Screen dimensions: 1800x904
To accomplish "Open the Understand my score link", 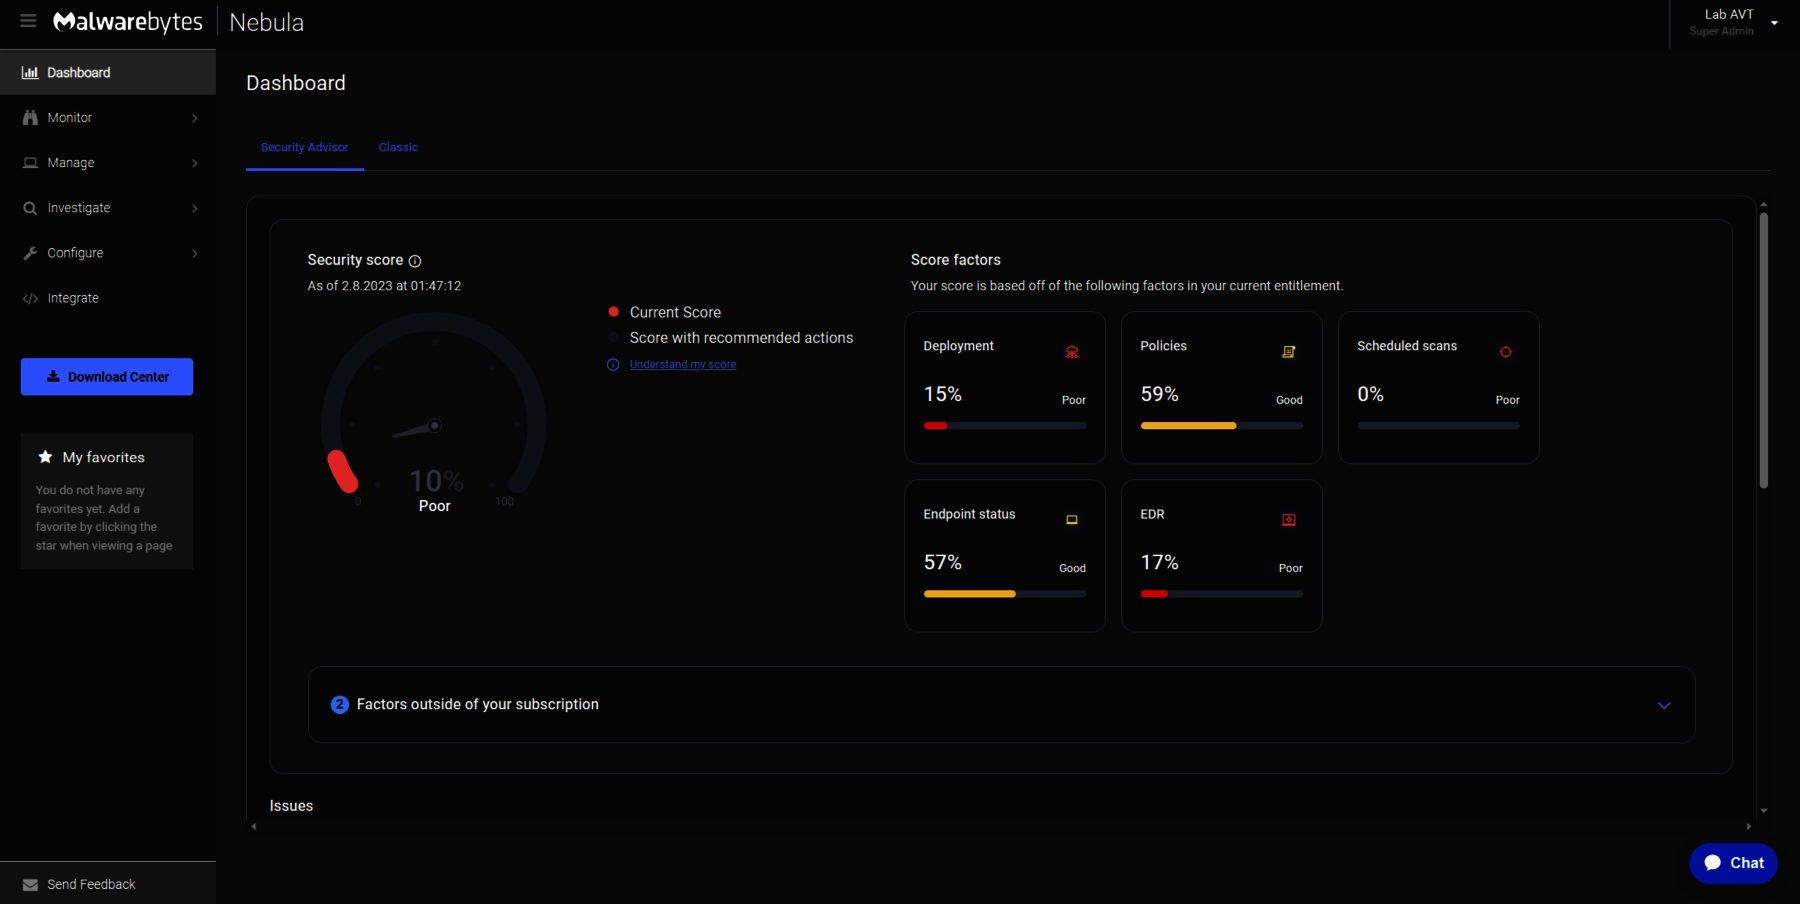I will tap(682, 365).
